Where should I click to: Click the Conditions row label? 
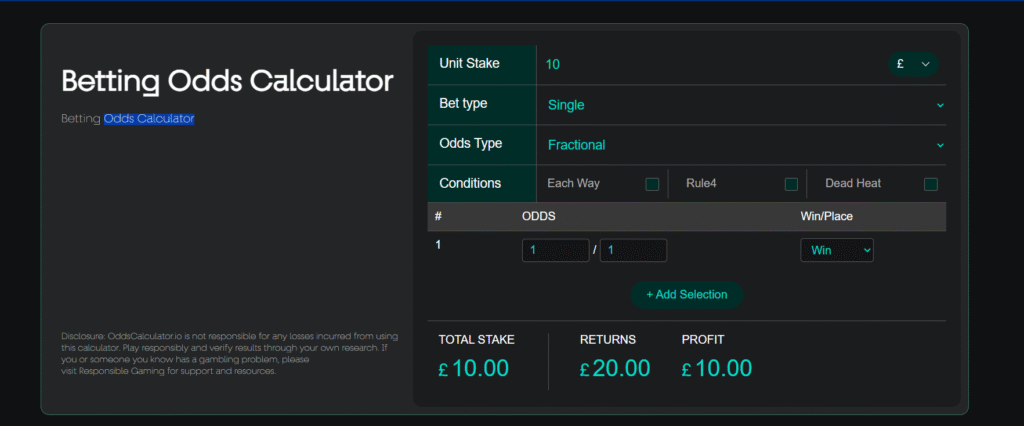(470, 184)
